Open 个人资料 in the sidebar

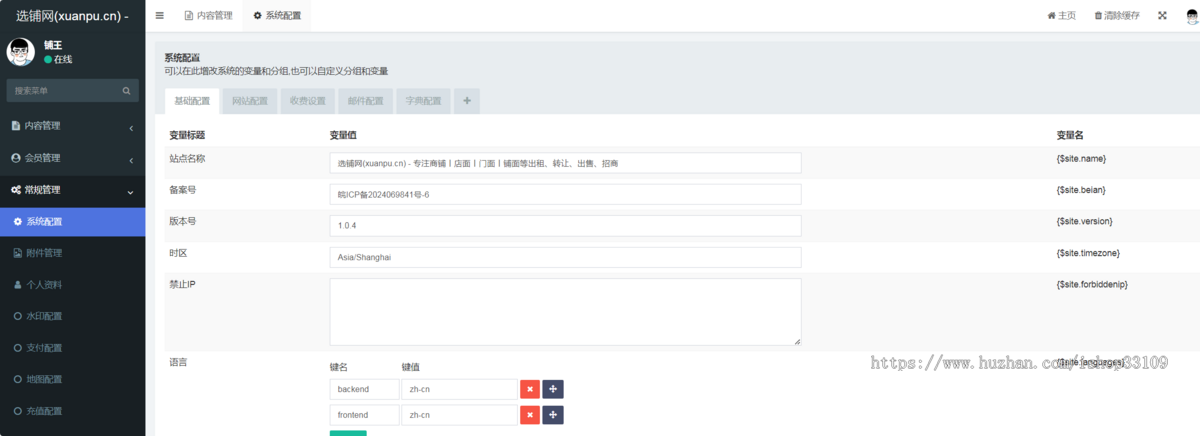(72, 285)
